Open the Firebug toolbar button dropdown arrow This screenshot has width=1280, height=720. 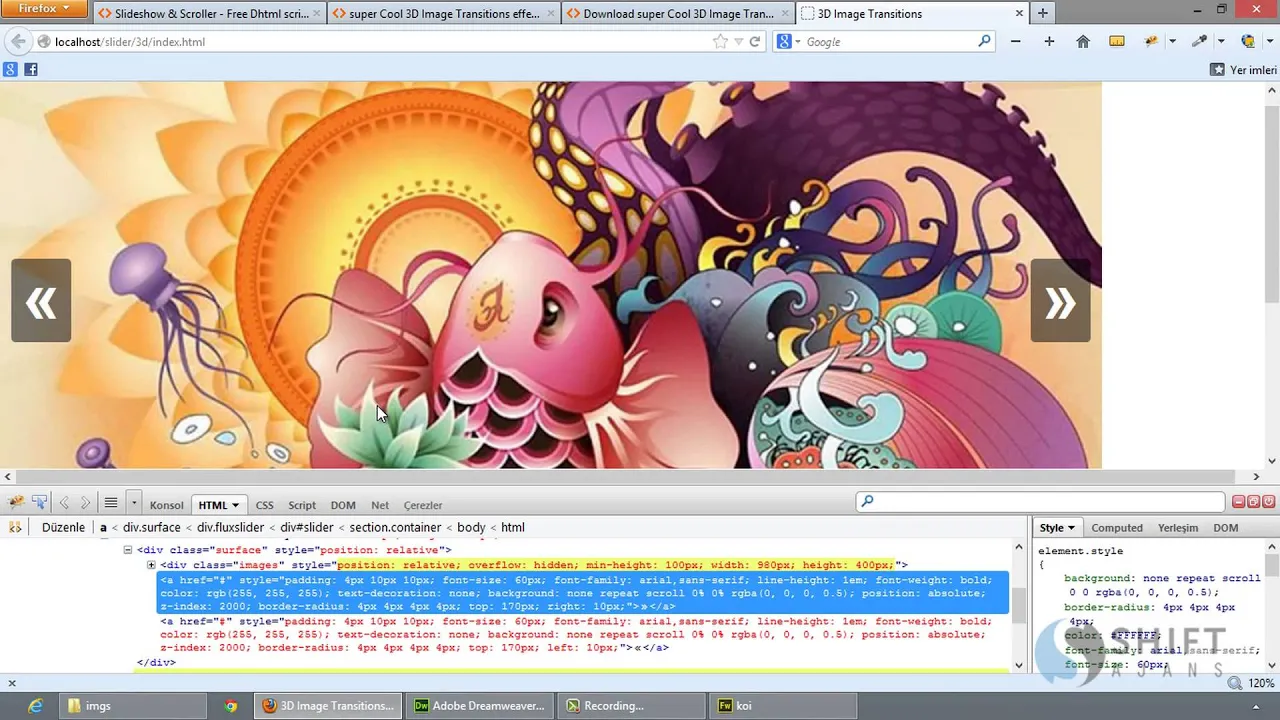tap(1172, 42)
